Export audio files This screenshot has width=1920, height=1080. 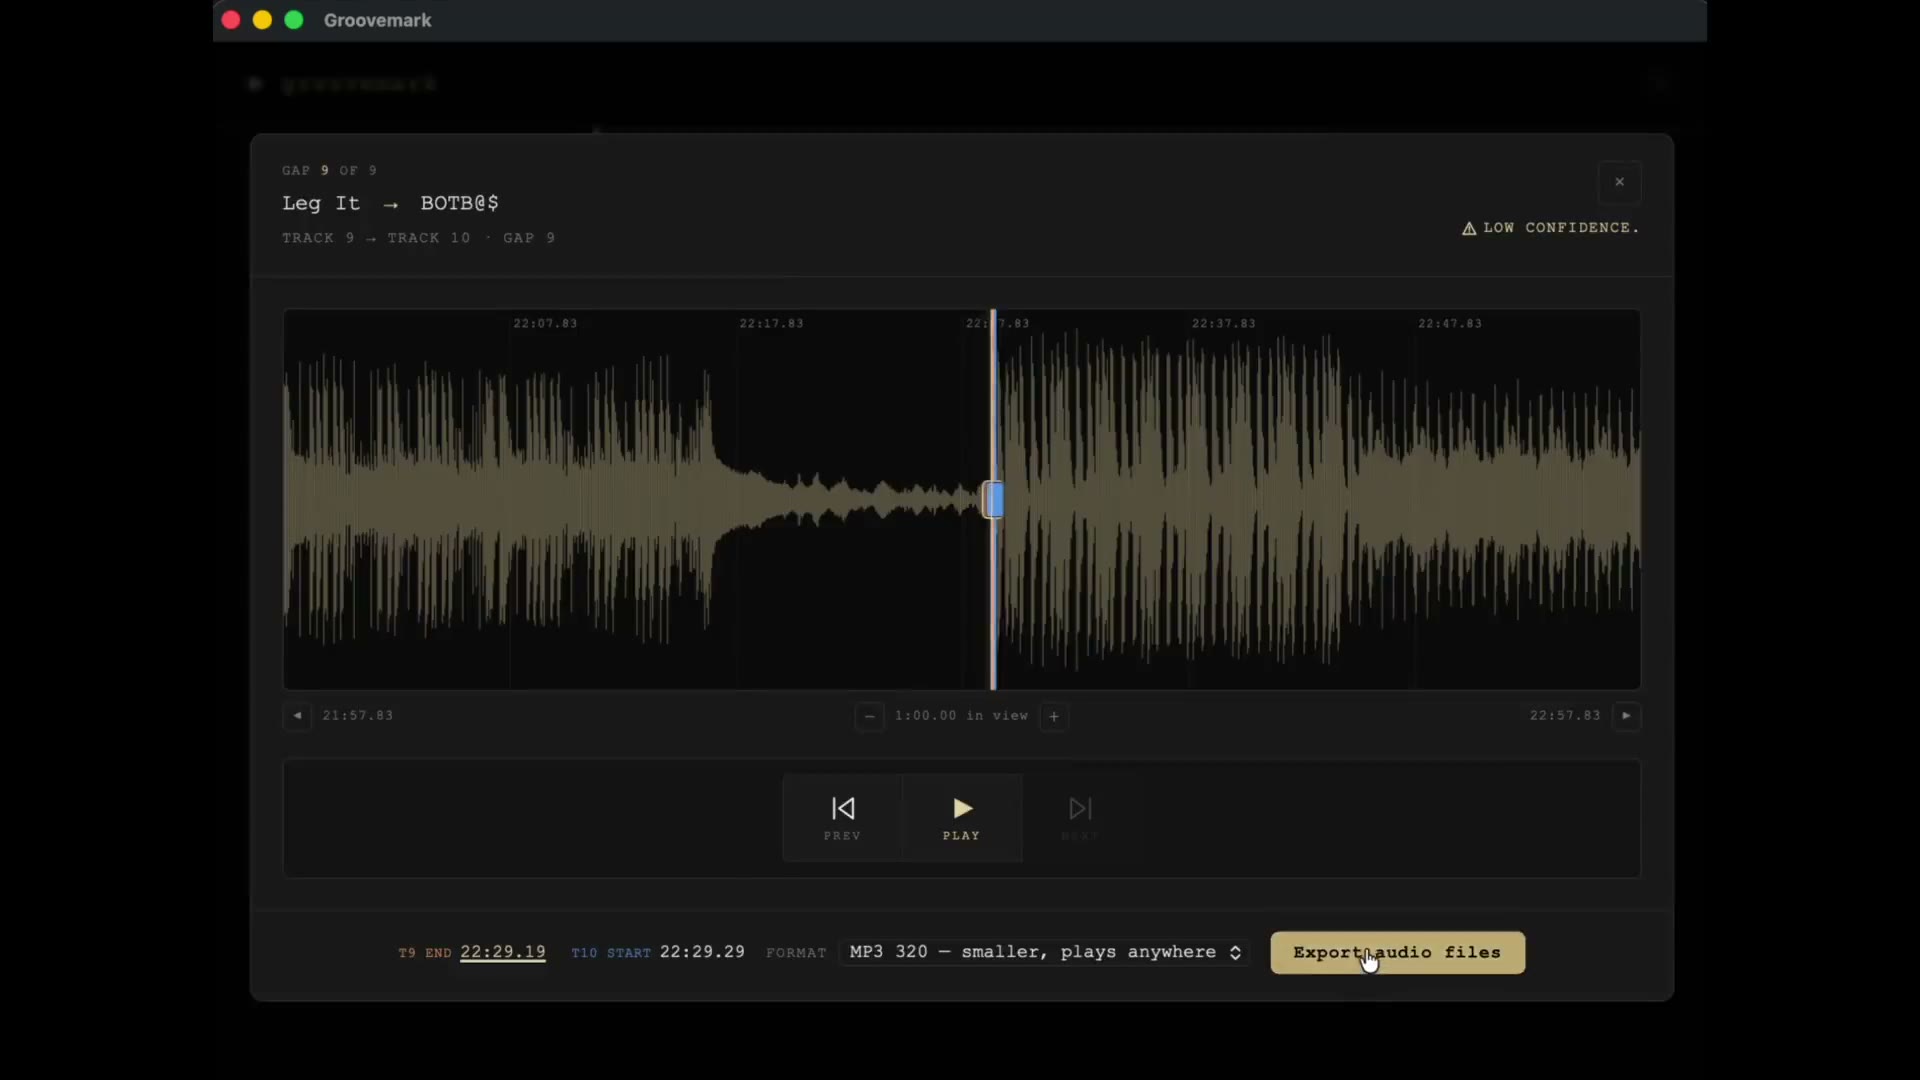click(1397, 953)
